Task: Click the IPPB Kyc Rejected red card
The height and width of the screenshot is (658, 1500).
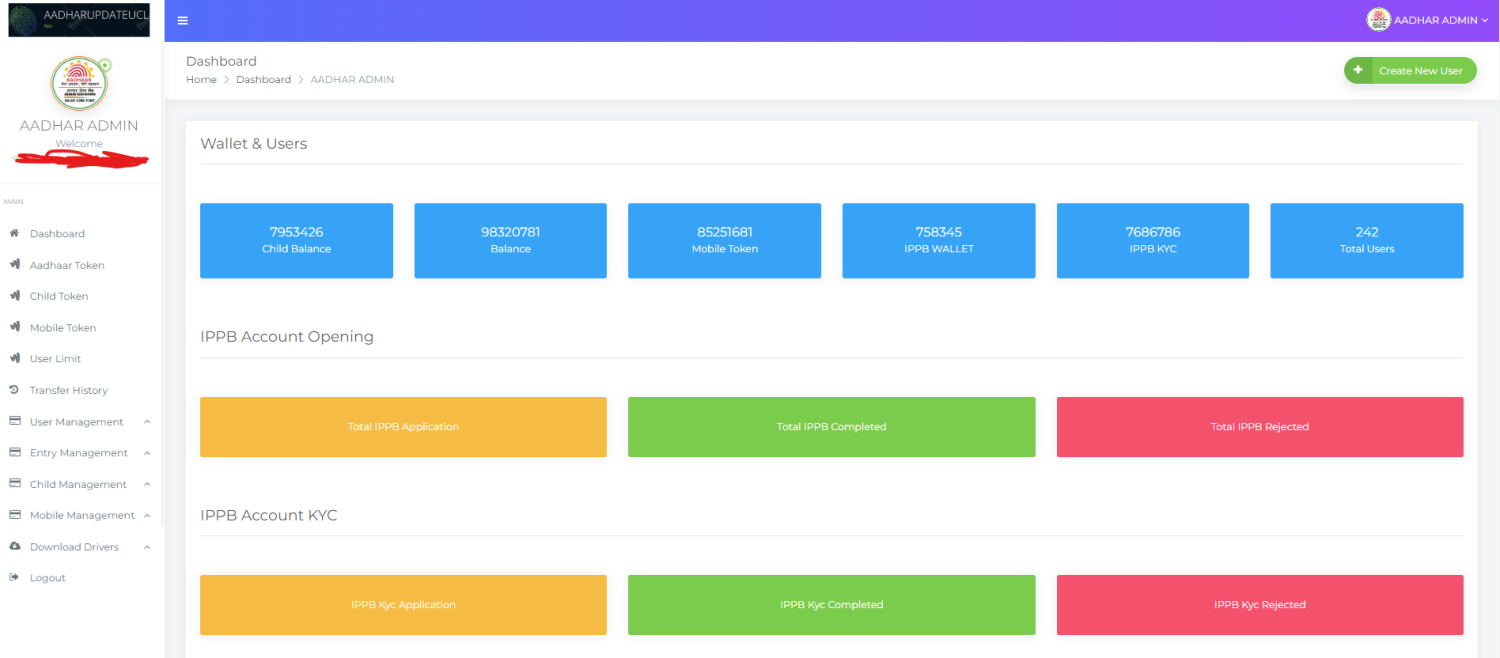Action: click(1259, 605)
